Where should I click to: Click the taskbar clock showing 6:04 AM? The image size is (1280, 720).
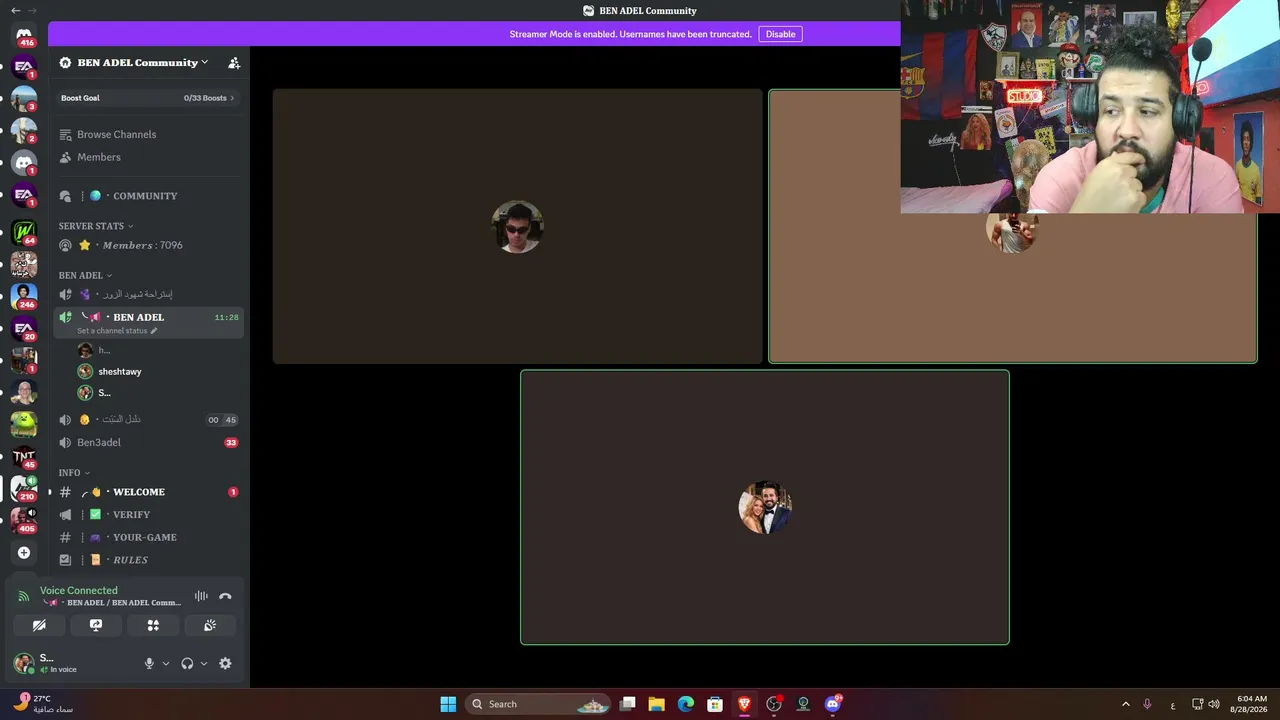pyautogui.click(x=1252, y=704)
